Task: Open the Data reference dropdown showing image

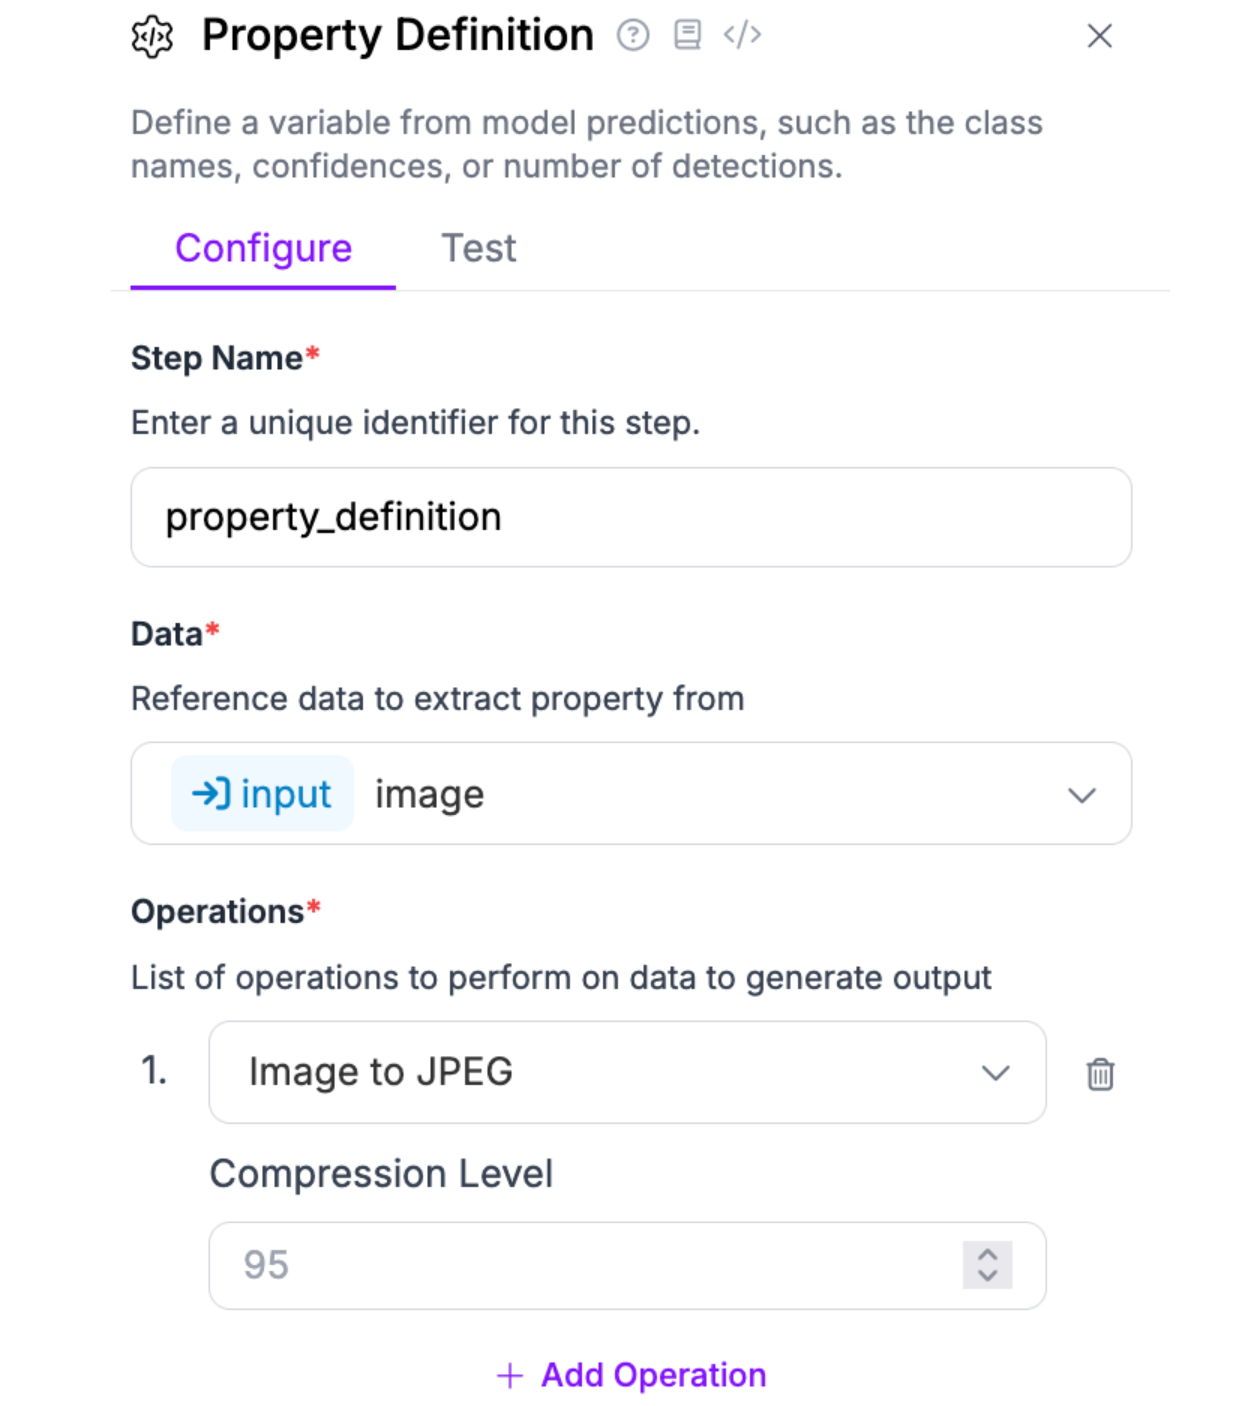Action: [700, 794]
